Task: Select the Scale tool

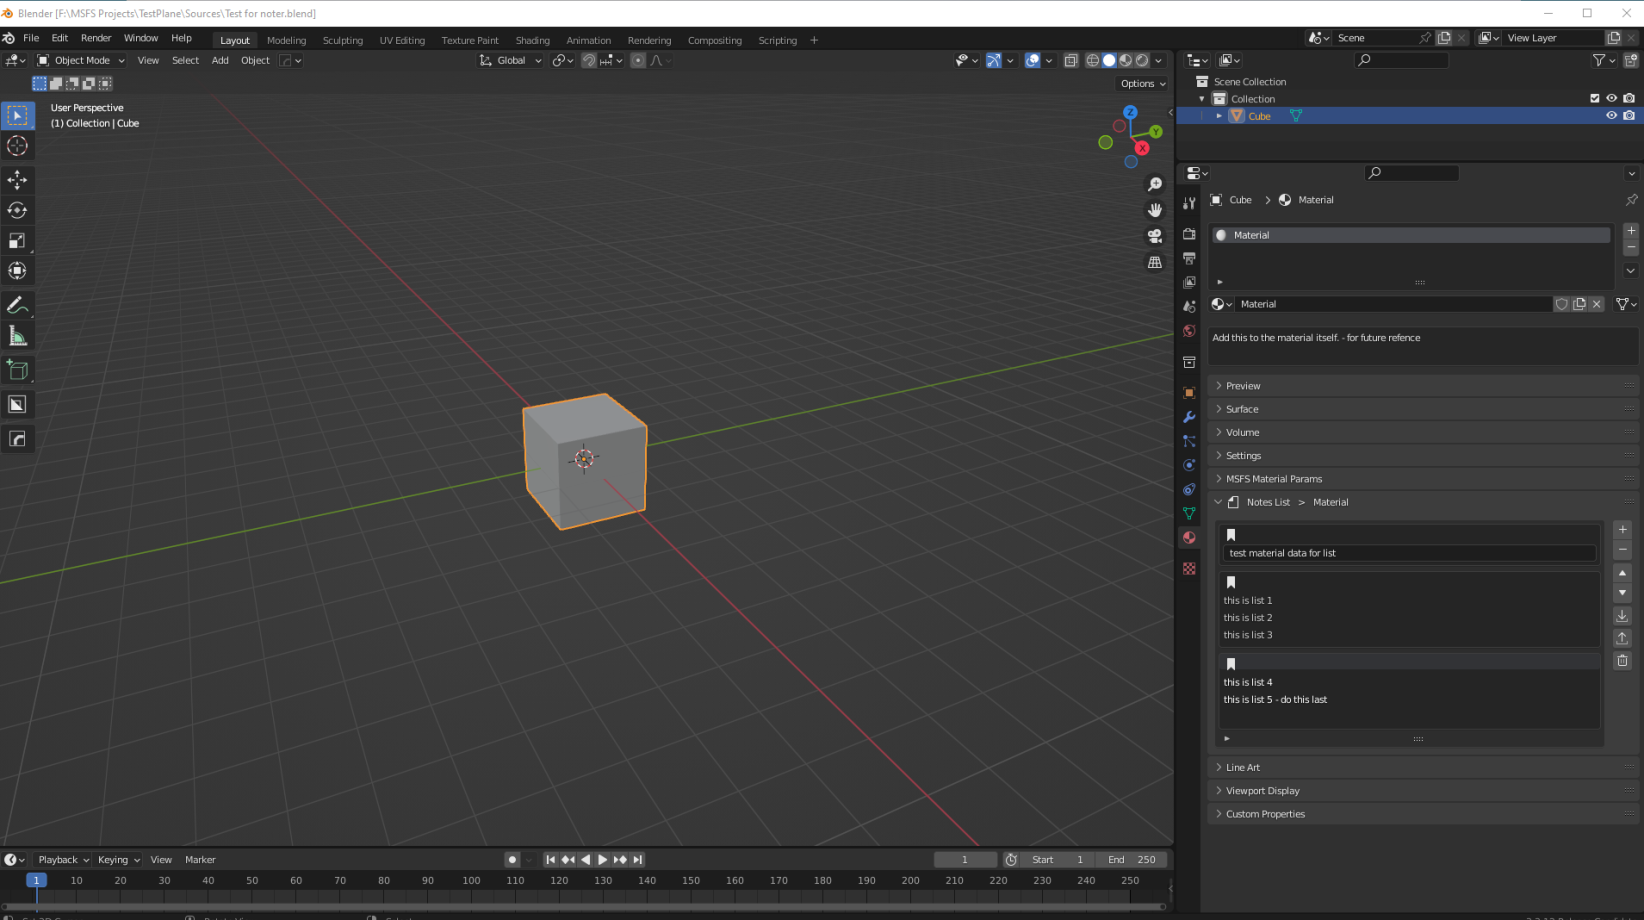Action: [x=17, y=241]
